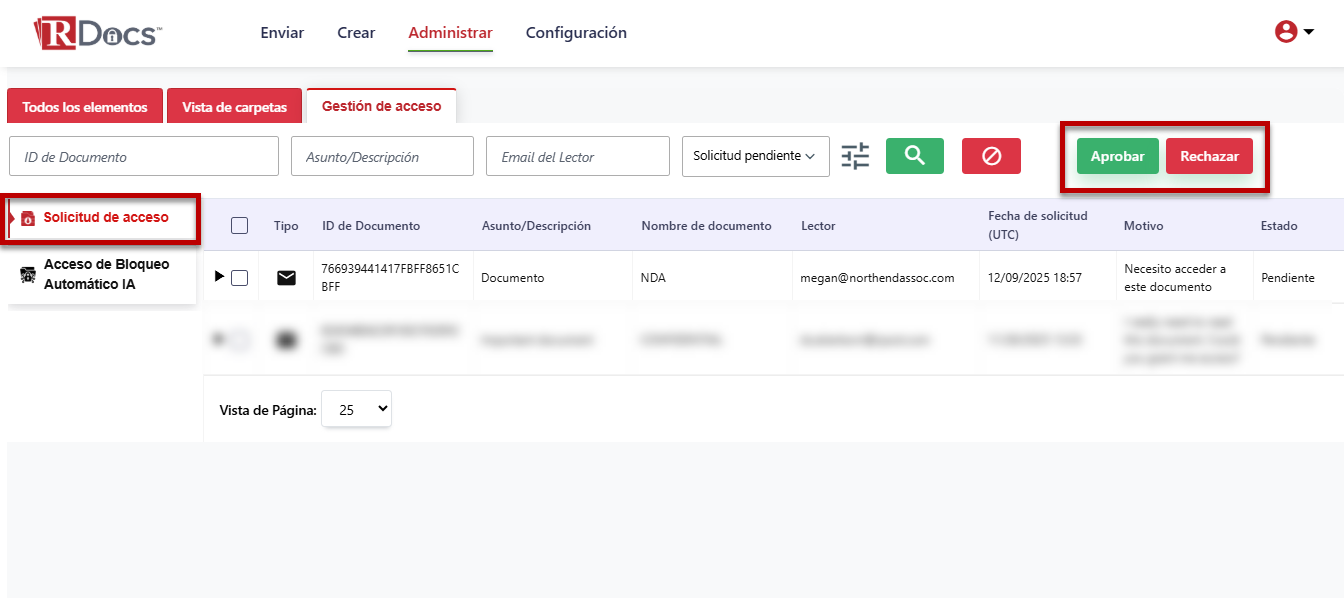Click the red clear filters icon
The height and width of the screenshot is (598, 1344).
pyautogui.click(x=991, y=156)
